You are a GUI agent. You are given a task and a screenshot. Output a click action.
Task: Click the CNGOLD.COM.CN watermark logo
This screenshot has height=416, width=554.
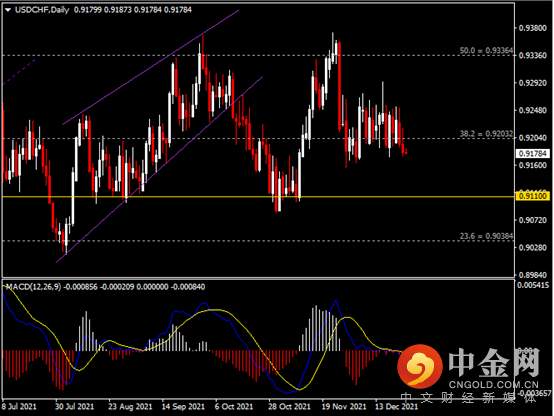pyautogui.click(x=468, y=368)
